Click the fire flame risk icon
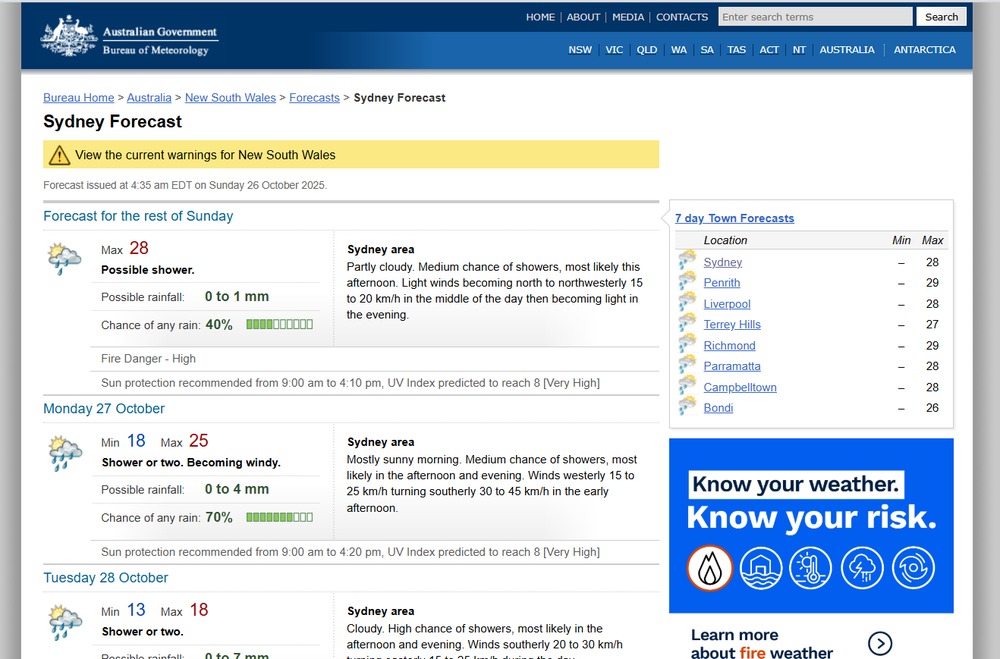Viewport: 1000px width, 659px height. (x=709, y=568)
